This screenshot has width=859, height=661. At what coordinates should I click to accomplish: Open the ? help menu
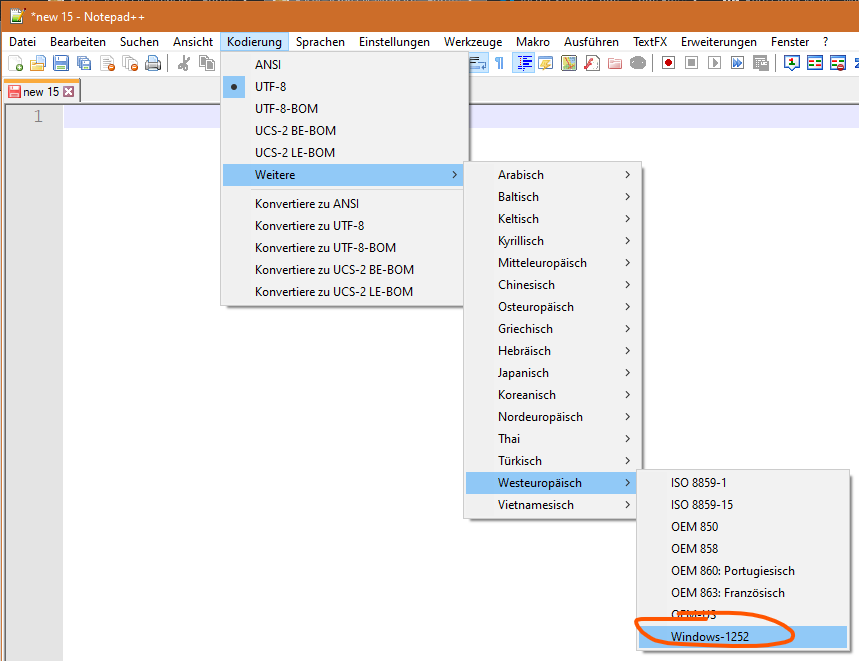point(826,42)
